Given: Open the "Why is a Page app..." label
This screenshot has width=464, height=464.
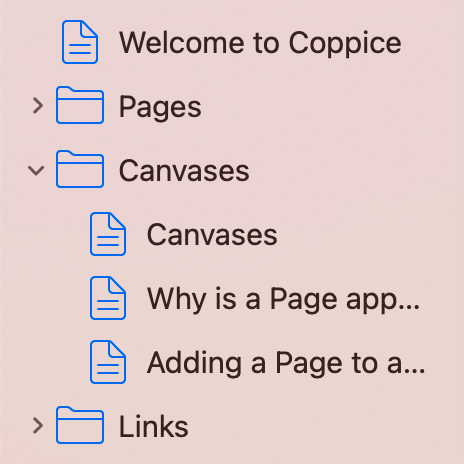Looking at the screenshot, I should [284, 299].
